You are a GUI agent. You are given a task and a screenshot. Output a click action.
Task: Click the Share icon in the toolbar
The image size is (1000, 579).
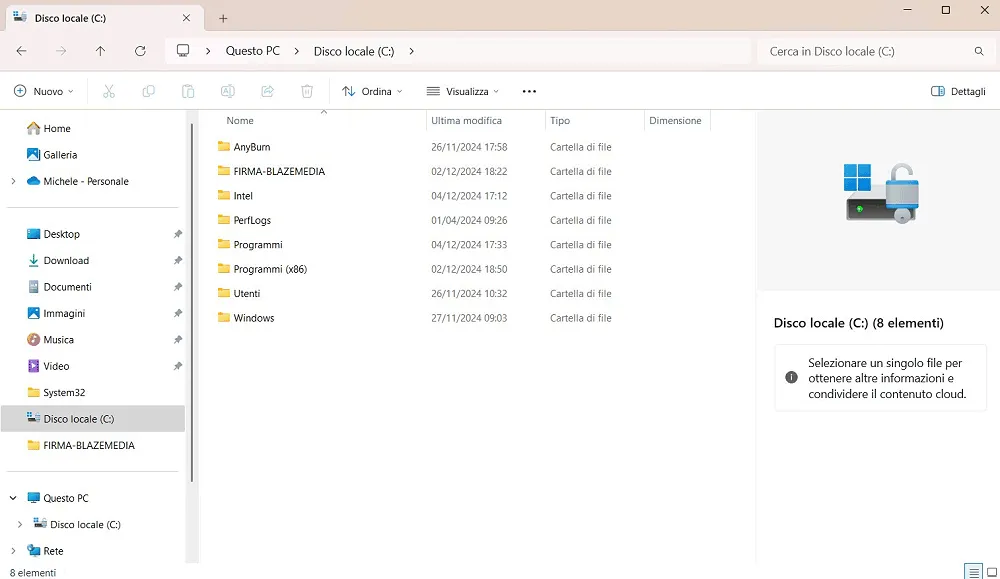(267, 91)
